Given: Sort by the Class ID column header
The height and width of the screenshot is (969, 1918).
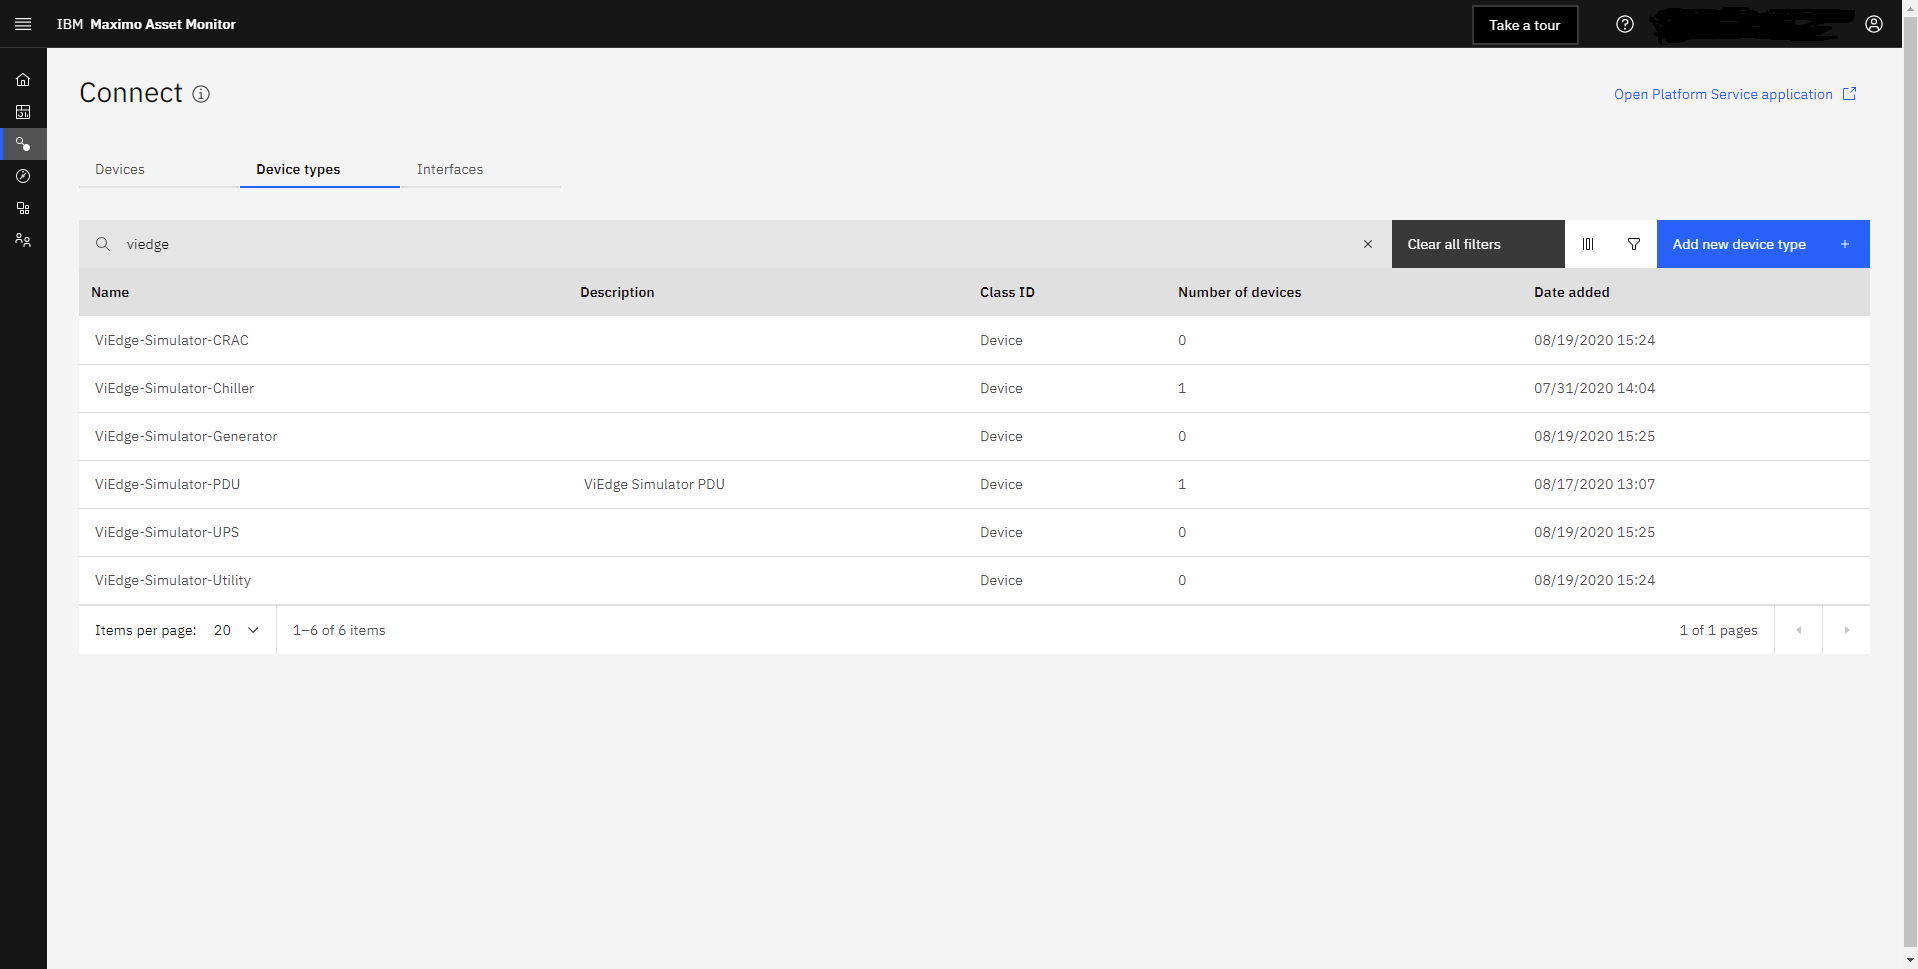Looking at the screenshot, I should coord(1007,292).
